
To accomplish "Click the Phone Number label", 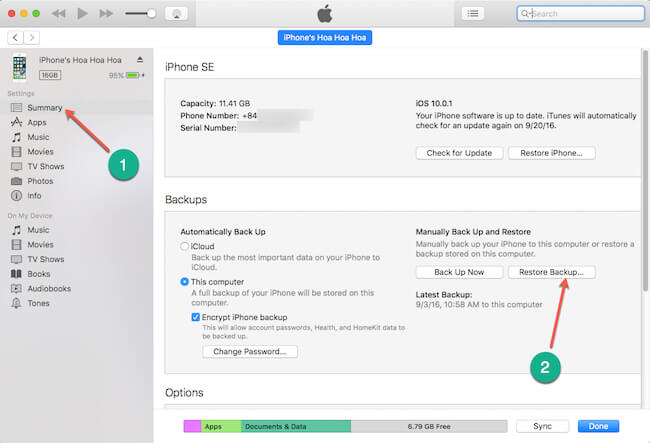I will point(209,116).
